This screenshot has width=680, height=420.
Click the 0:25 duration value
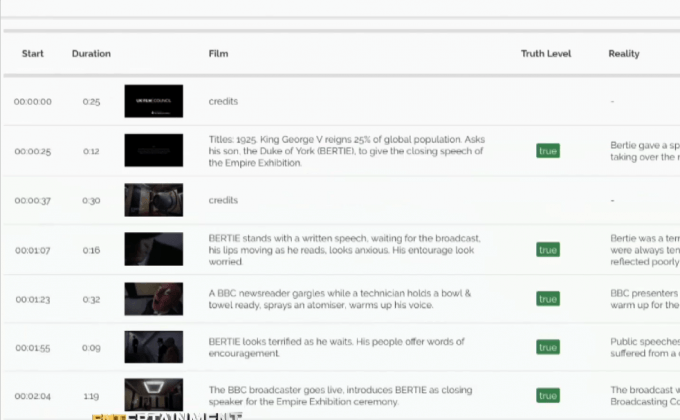(x=91, y=102)
